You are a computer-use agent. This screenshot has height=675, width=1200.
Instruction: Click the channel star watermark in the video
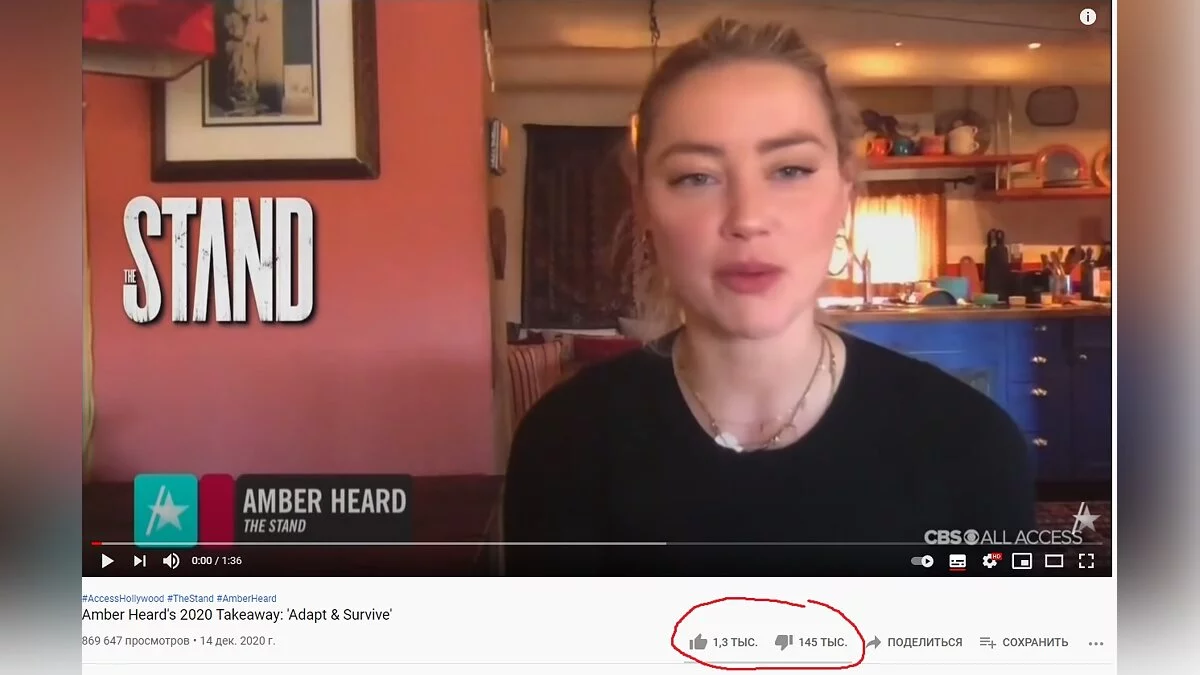tap(1085, 518)
